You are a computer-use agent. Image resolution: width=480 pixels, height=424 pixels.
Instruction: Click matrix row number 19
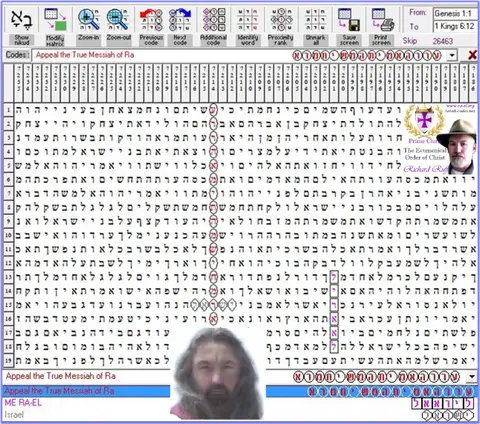click(8, 360)
